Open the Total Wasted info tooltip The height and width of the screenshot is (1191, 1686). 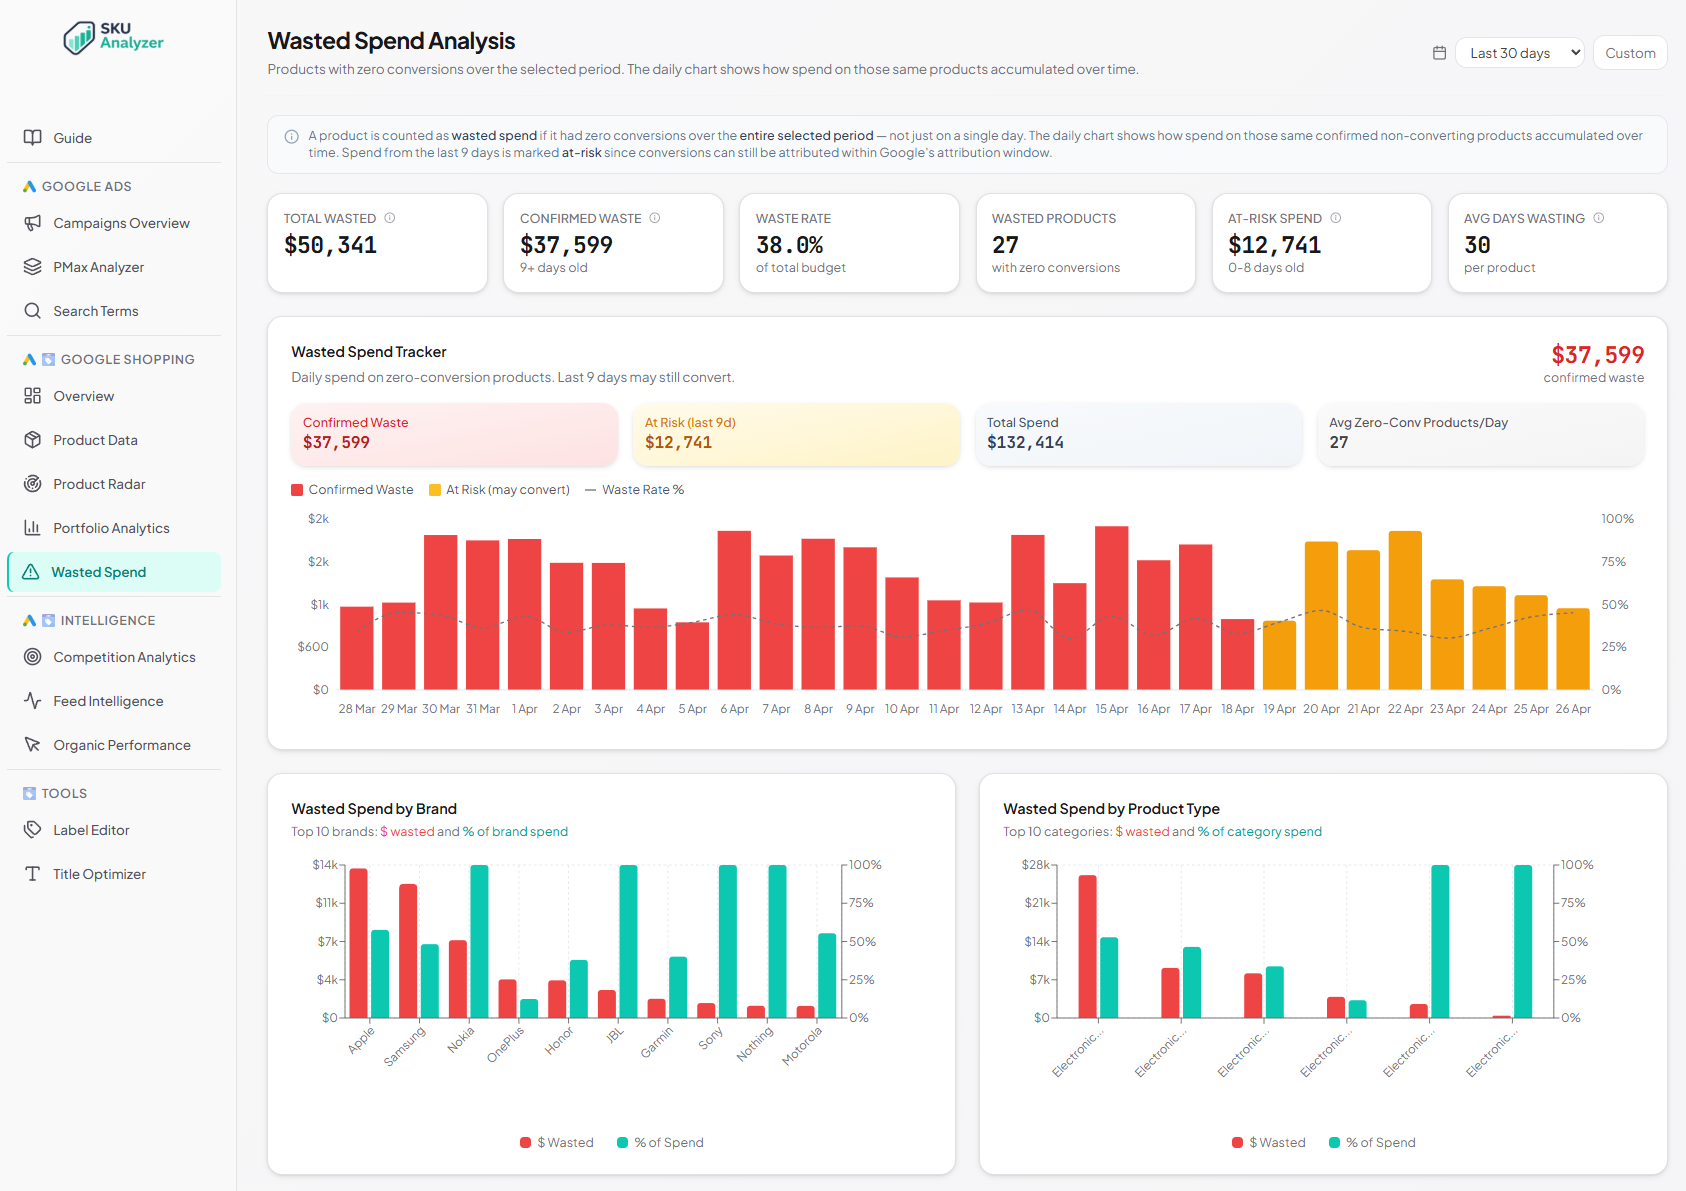coord(390,217)
